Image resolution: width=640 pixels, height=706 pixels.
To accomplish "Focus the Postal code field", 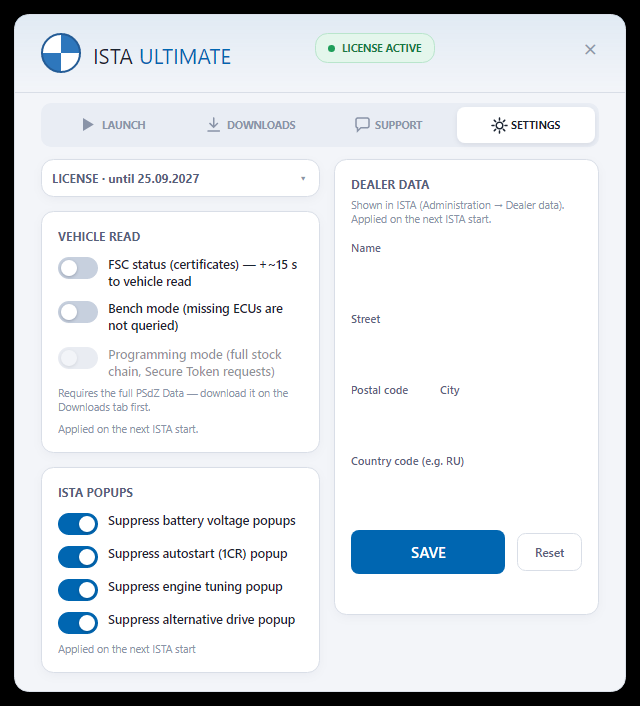I will click(391, 420).
